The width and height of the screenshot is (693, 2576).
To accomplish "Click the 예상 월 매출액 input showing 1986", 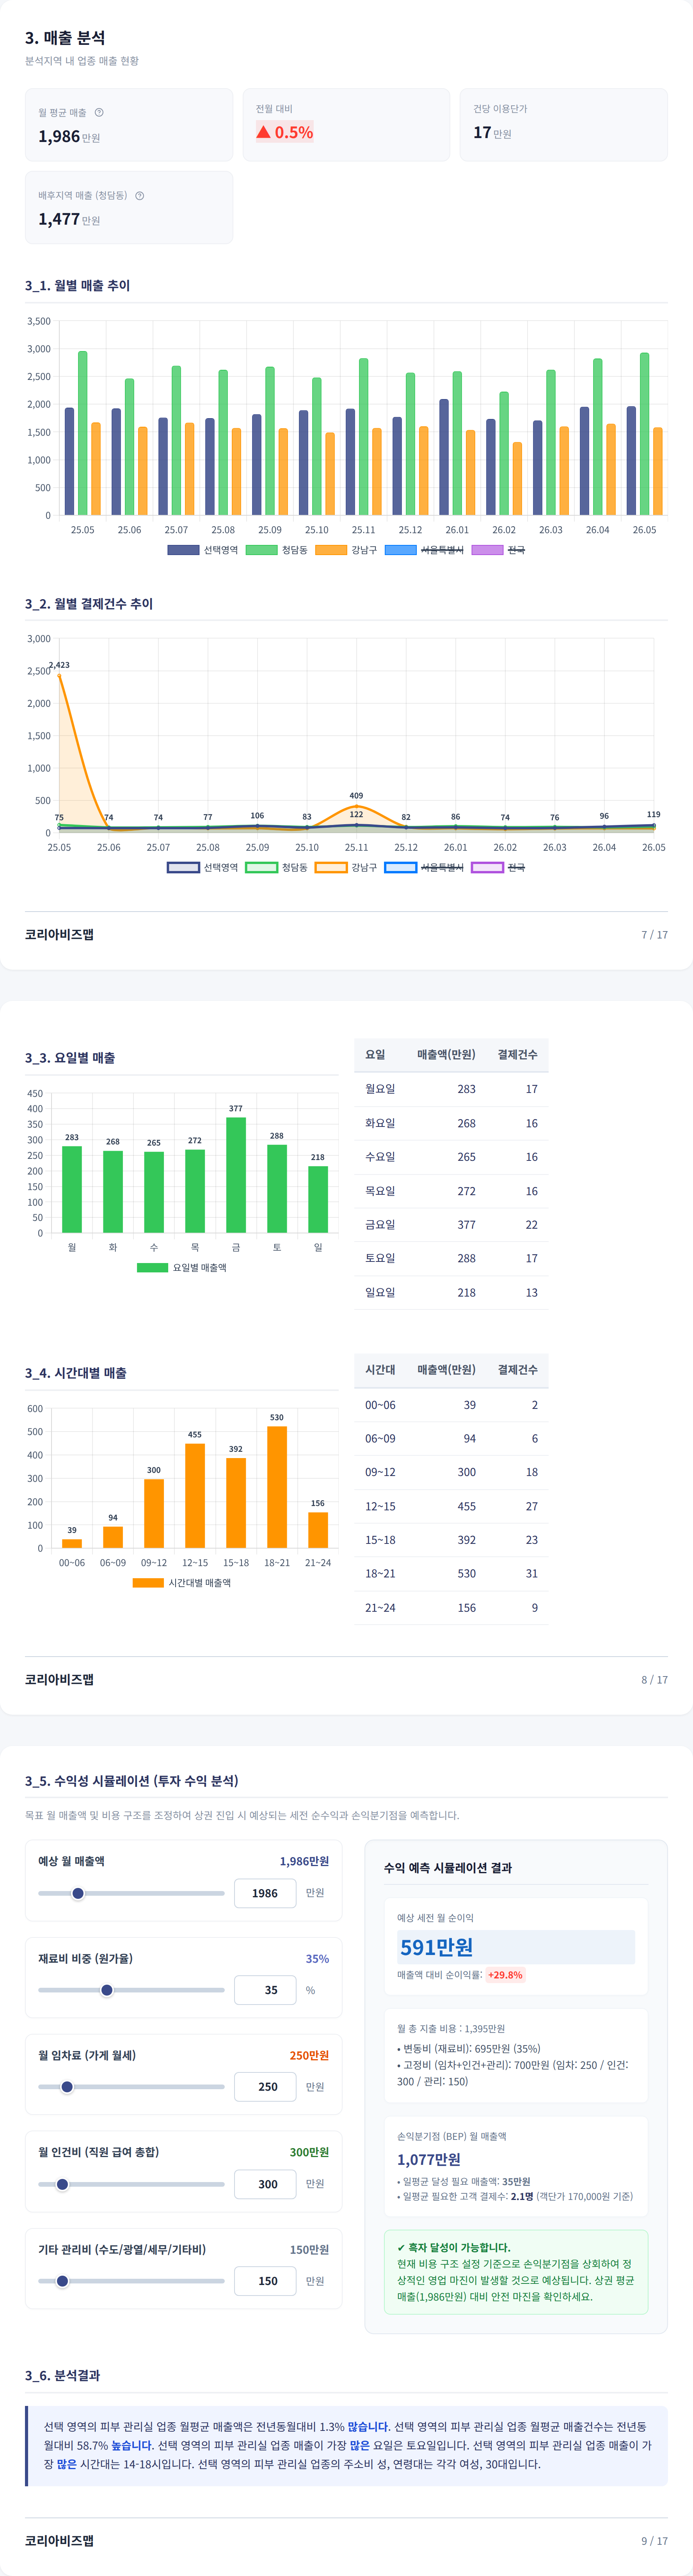I will pyautogui.click(x=265, y=1893).
